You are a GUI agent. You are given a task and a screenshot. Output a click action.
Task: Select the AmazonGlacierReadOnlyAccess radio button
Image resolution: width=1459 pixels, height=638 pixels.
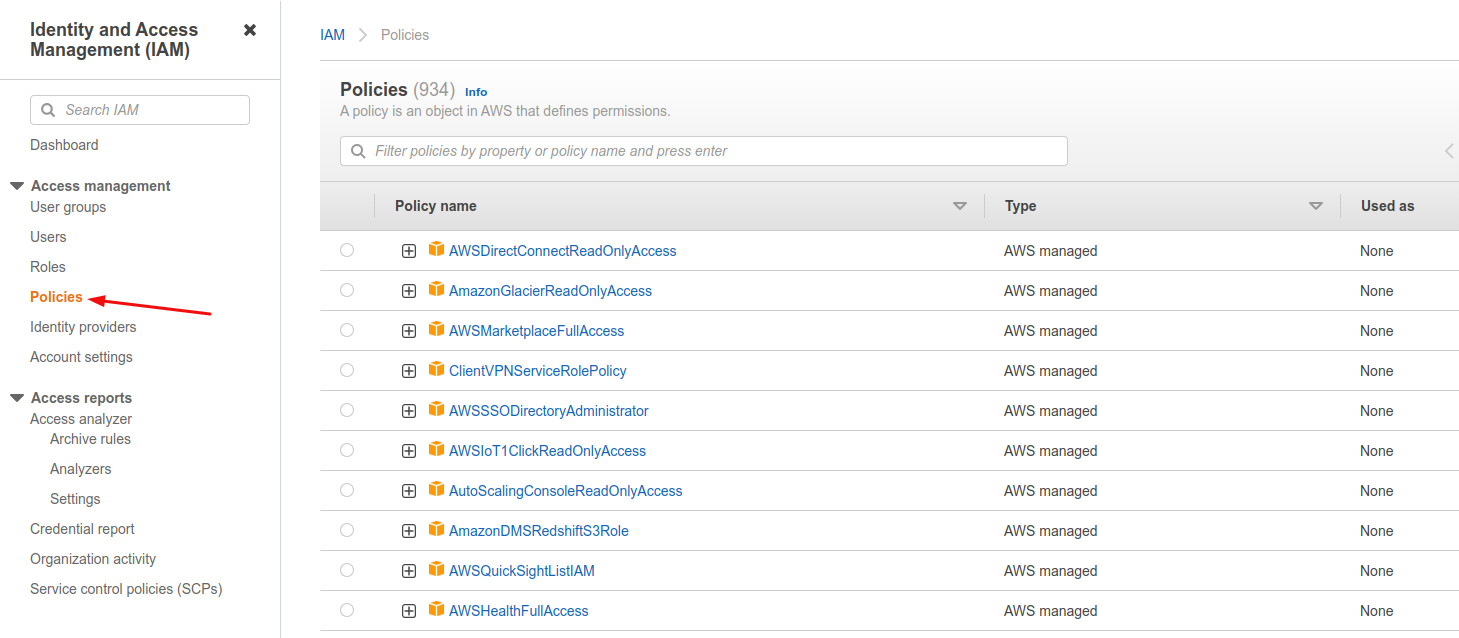347,290
